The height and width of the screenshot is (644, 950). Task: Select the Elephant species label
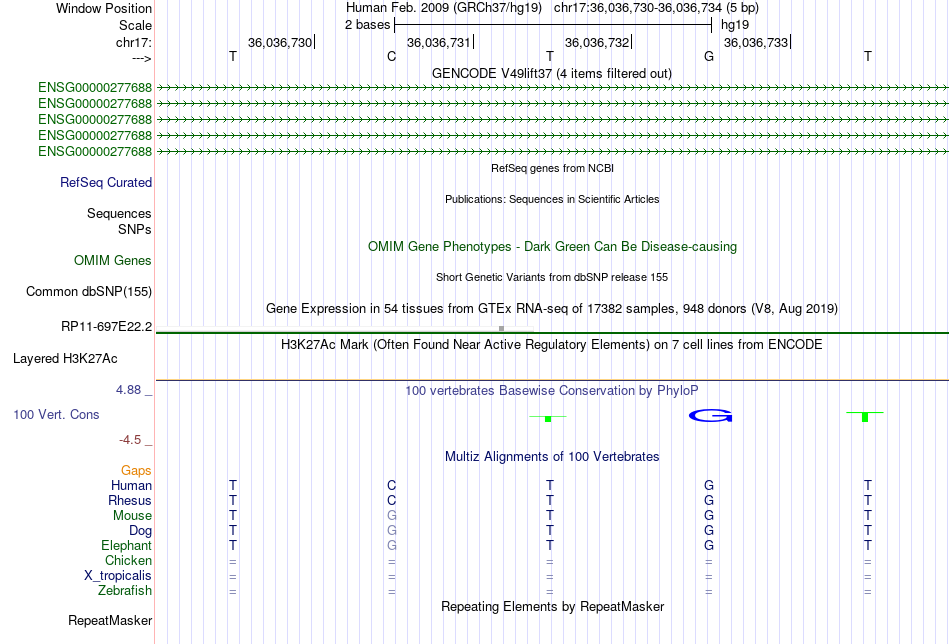coord(127,545)
